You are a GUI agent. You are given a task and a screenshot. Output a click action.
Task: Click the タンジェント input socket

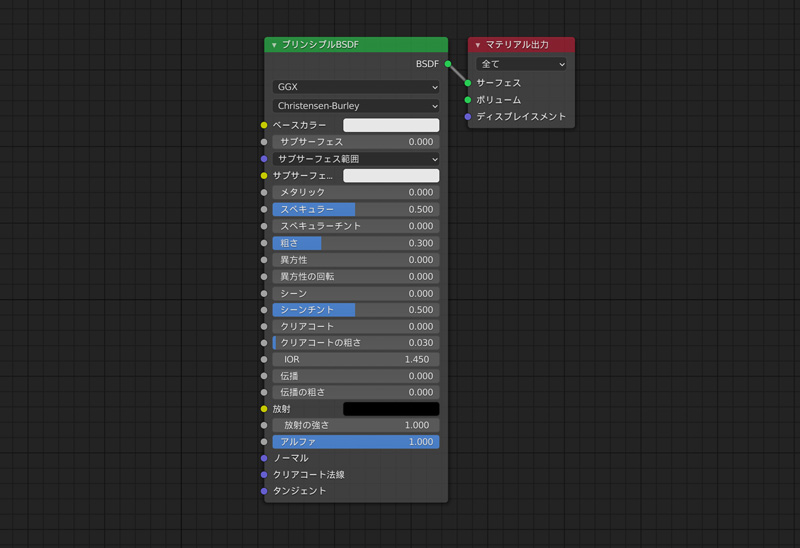pyautogui.click(x=264, y=491)
